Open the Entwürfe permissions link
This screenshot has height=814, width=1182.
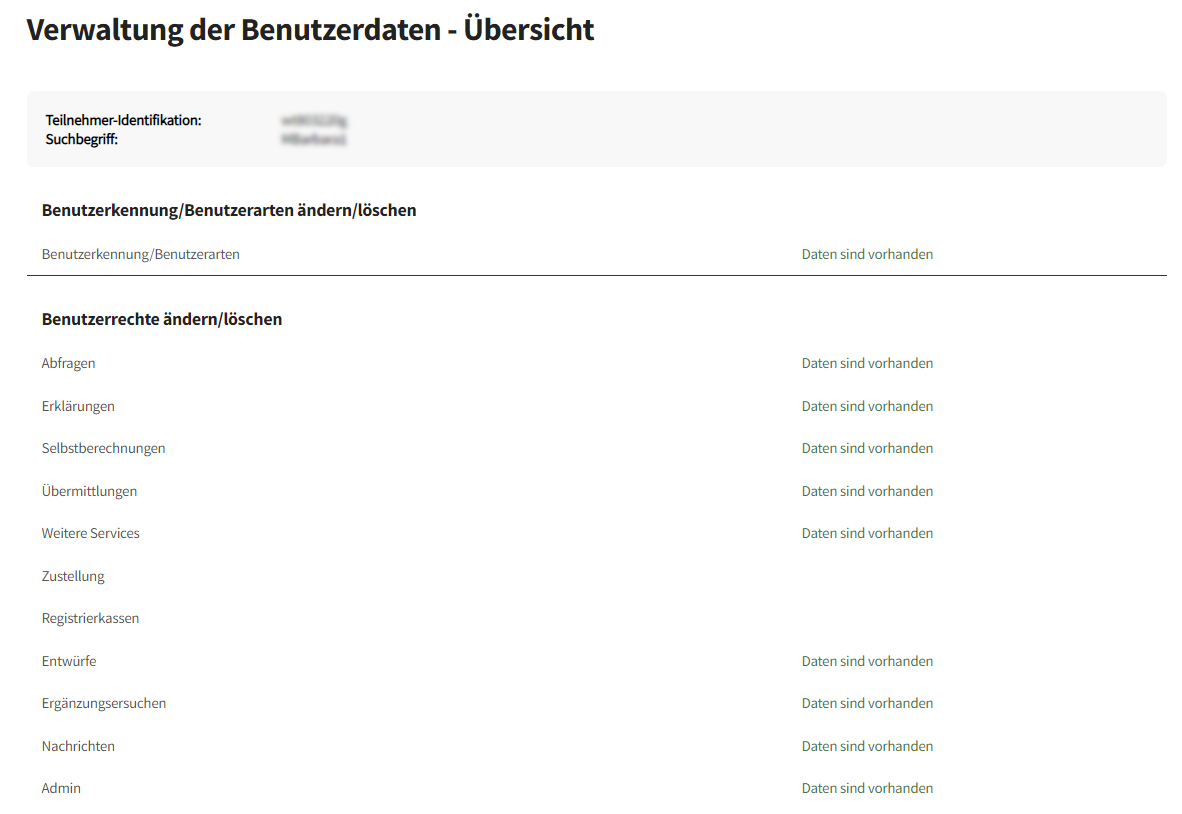69,661
